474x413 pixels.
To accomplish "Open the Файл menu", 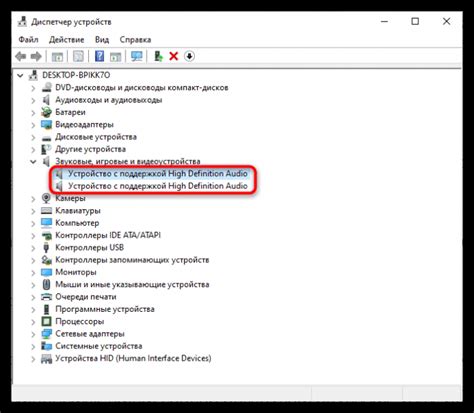I will 28,40.
